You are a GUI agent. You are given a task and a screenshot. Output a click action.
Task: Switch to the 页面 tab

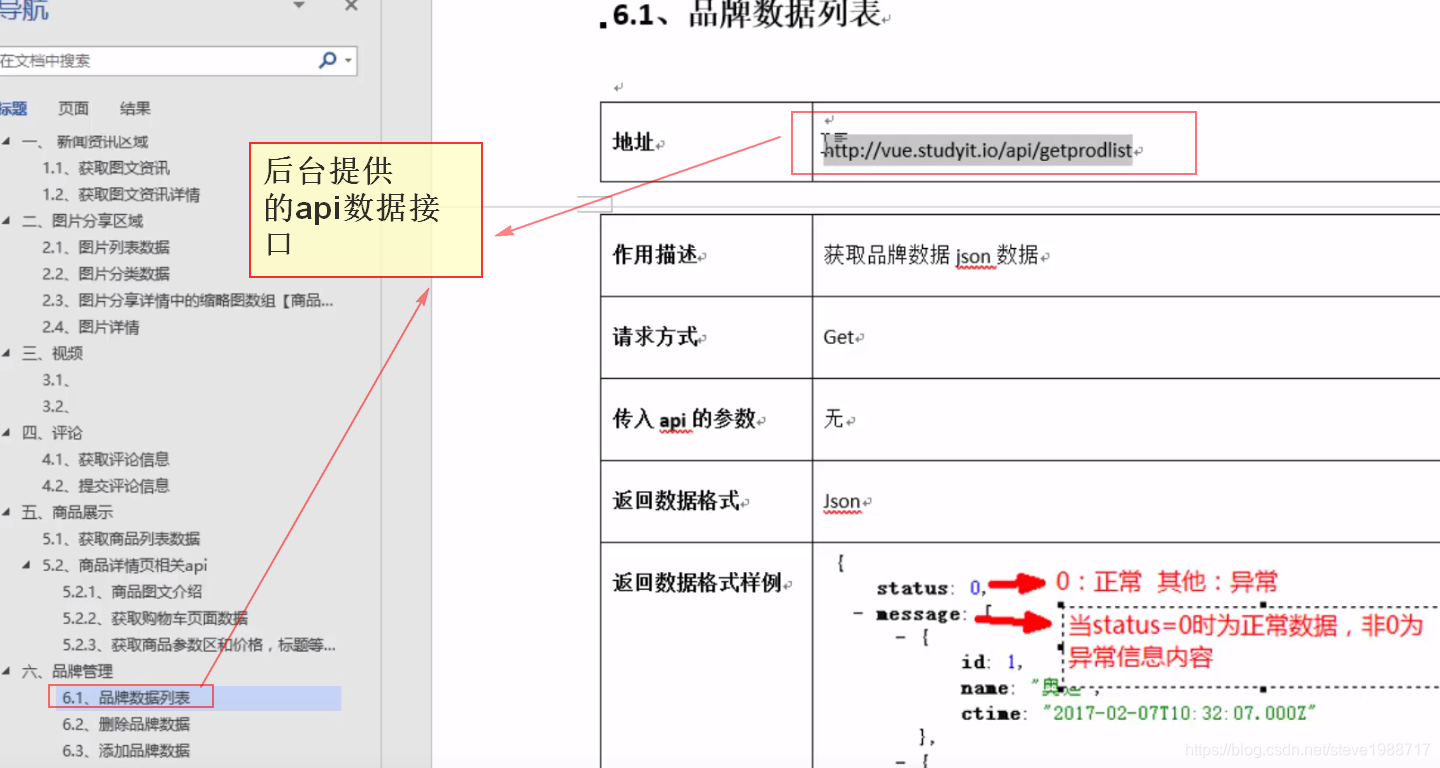click(73, 108)
